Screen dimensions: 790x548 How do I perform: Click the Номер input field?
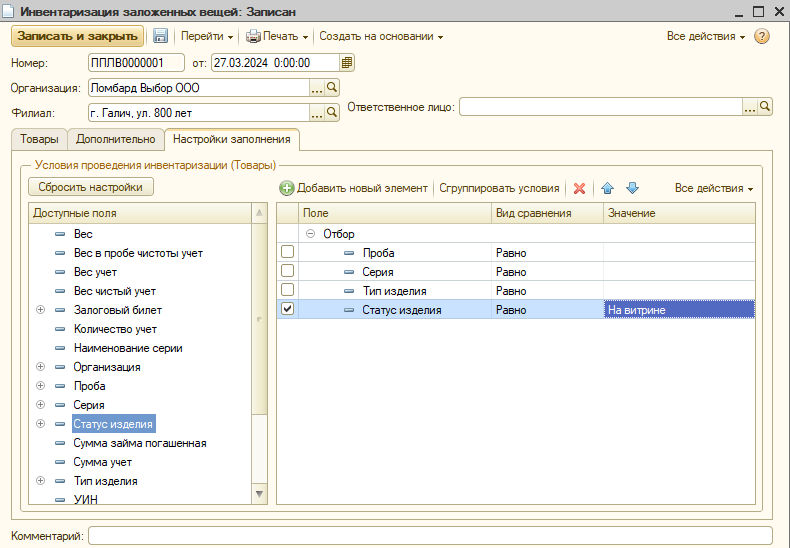(136, 63)
